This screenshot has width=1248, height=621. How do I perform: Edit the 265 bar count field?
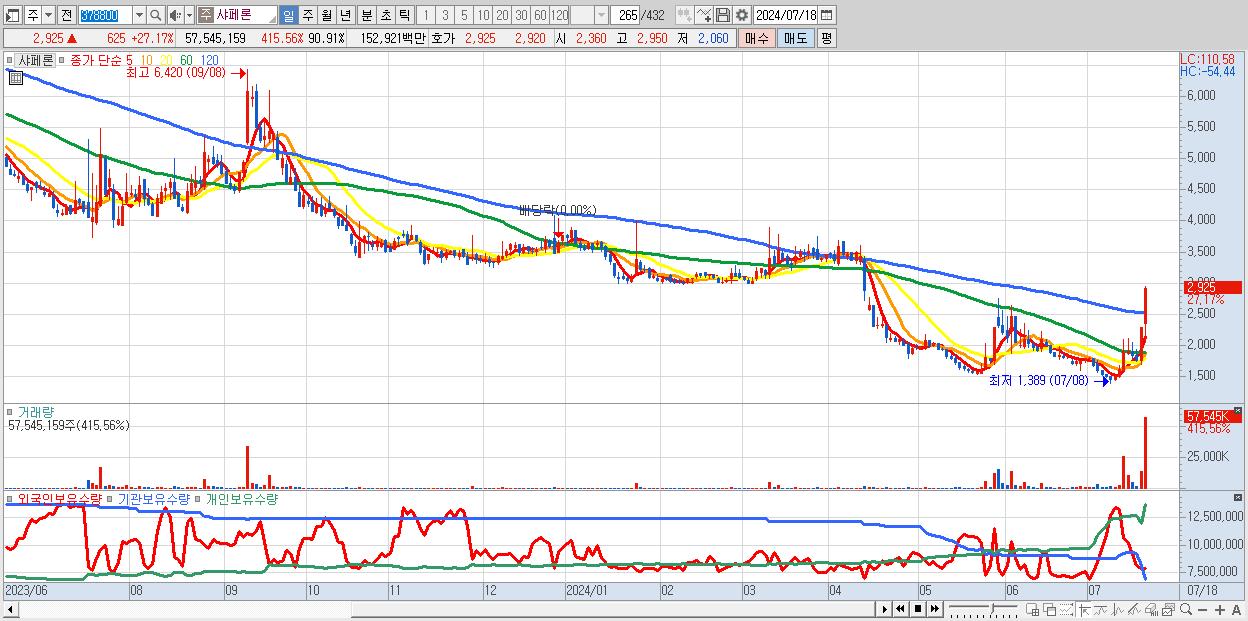pos(625,15)
